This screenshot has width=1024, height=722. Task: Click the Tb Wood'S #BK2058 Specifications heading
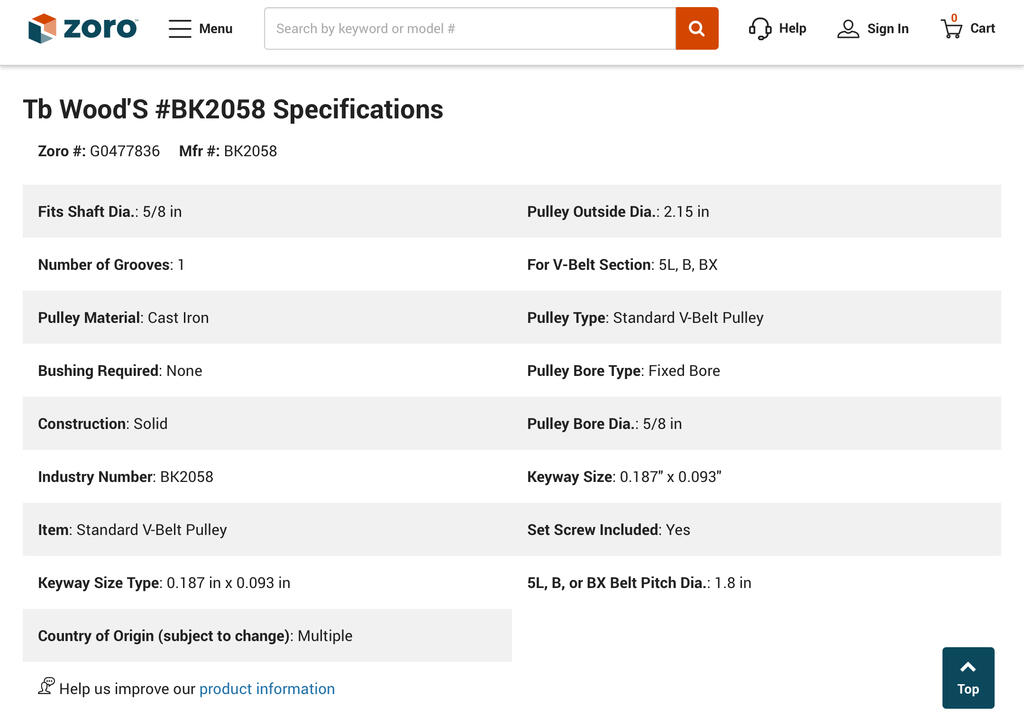point(233,110)
